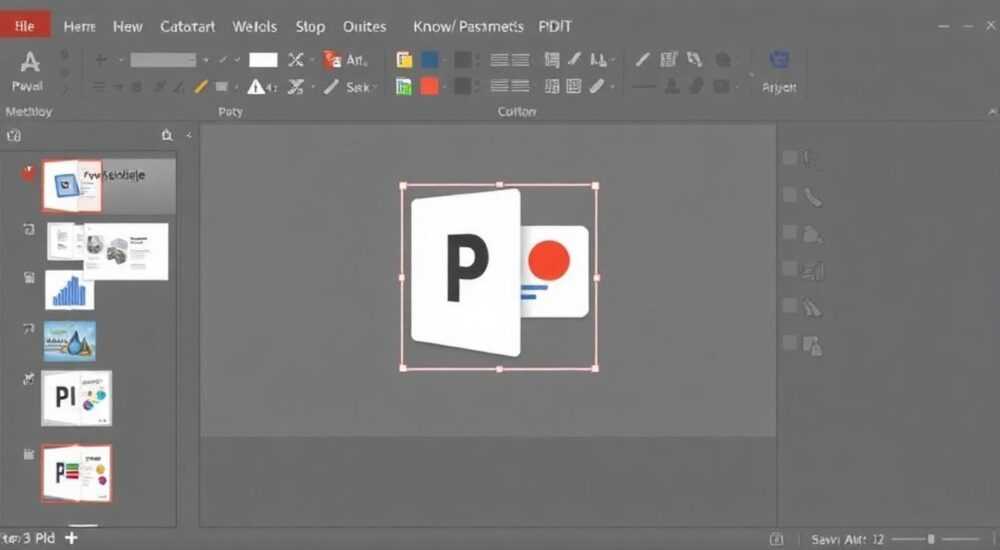Click 'Savv Alt: 12' in the status bar
1000x550 pixels.
tap(848, 540)
